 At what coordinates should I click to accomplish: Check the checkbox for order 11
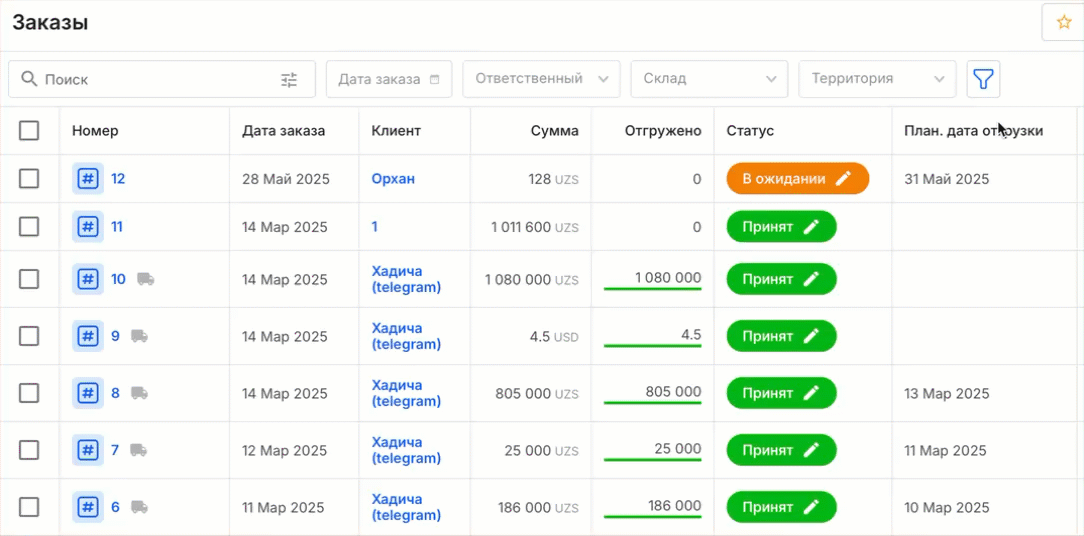coord(29,227)
